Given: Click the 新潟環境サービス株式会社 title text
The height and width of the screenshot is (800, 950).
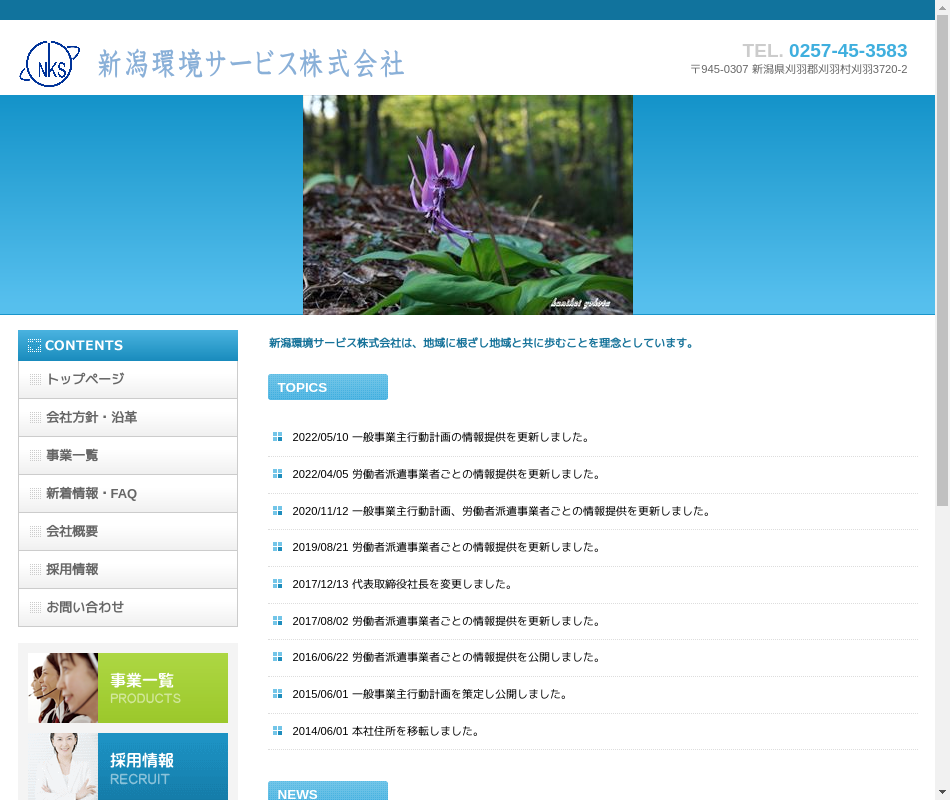Looking at the screenshot, I should coord(251,64).
